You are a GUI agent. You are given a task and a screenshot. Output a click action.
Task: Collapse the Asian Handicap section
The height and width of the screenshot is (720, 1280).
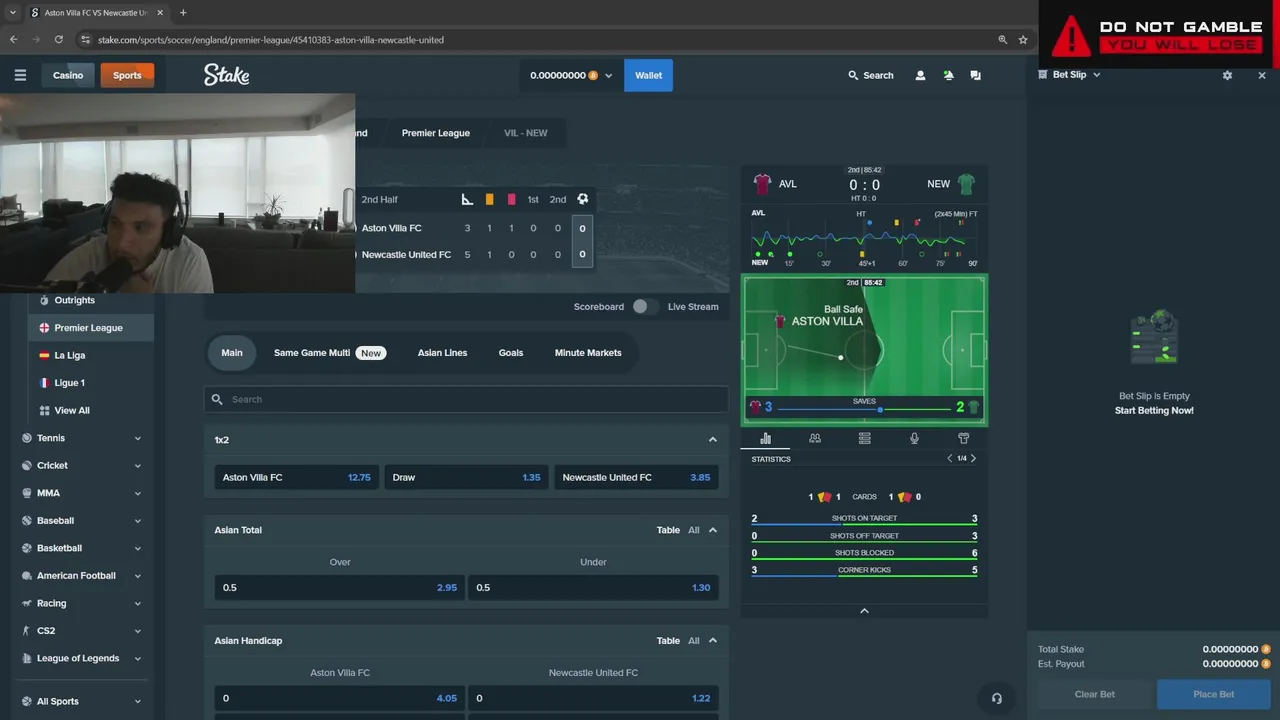713,641
